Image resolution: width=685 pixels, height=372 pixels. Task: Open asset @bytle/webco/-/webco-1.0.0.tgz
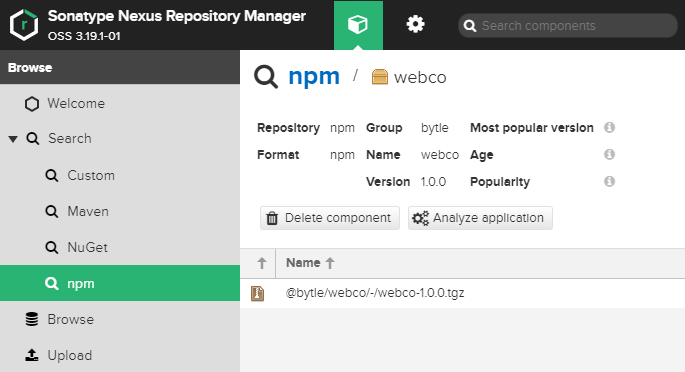coord(375,293)
